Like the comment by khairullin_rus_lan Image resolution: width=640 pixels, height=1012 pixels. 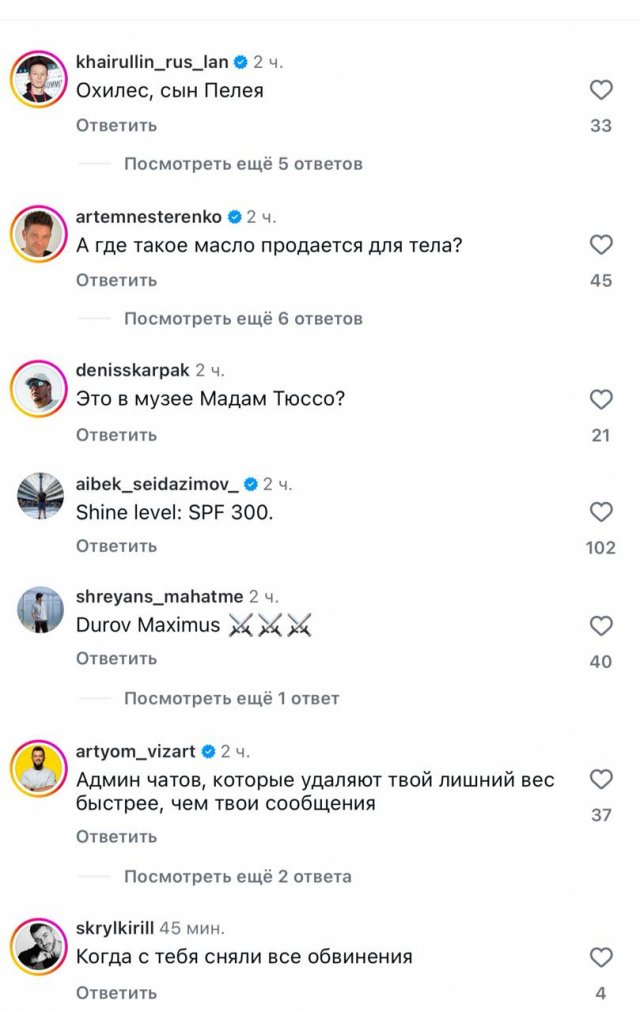(601, 90)
